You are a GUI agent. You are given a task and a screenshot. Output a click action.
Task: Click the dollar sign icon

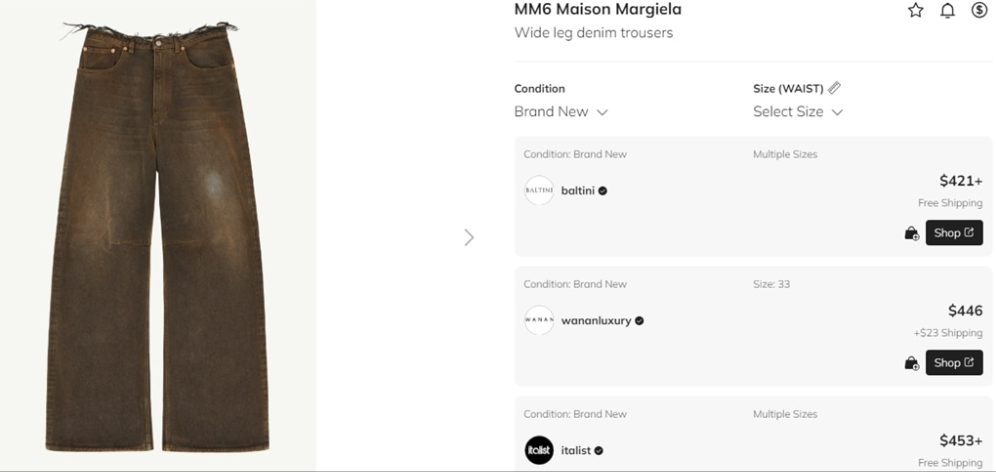(x=979, y=10)
